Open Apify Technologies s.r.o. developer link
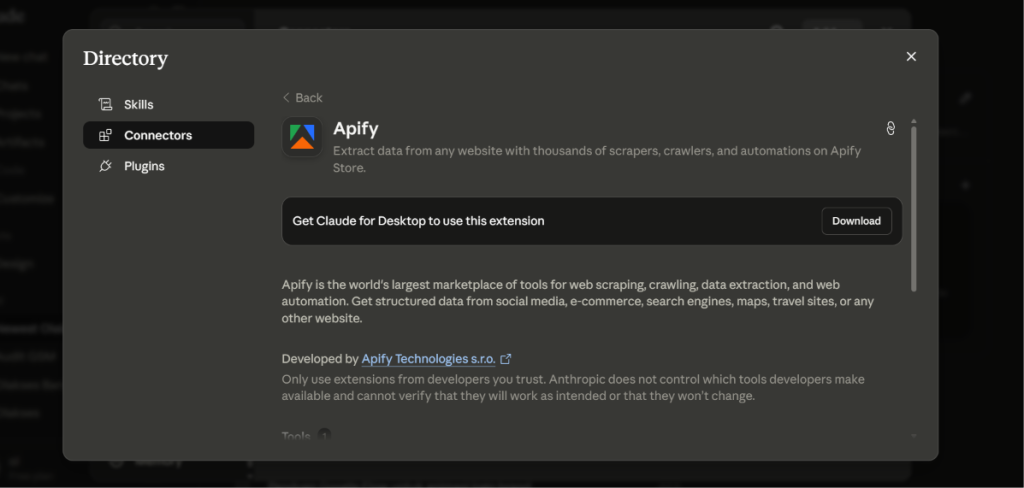The width and height of the screenshot is (1024, 488). click(428, 359)
